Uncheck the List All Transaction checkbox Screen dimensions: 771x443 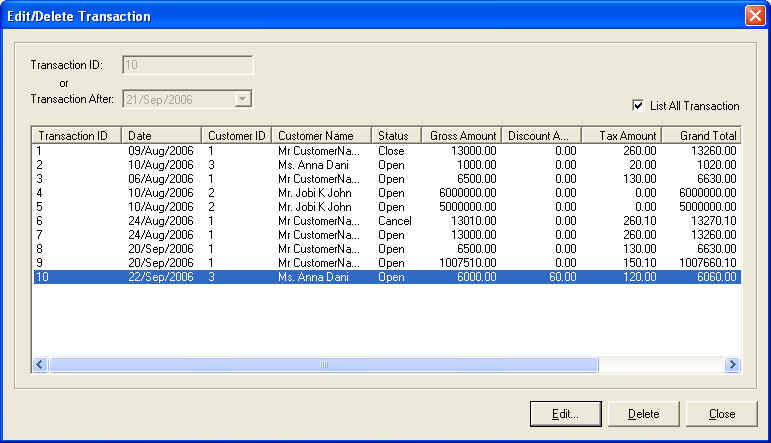point(638,105)
